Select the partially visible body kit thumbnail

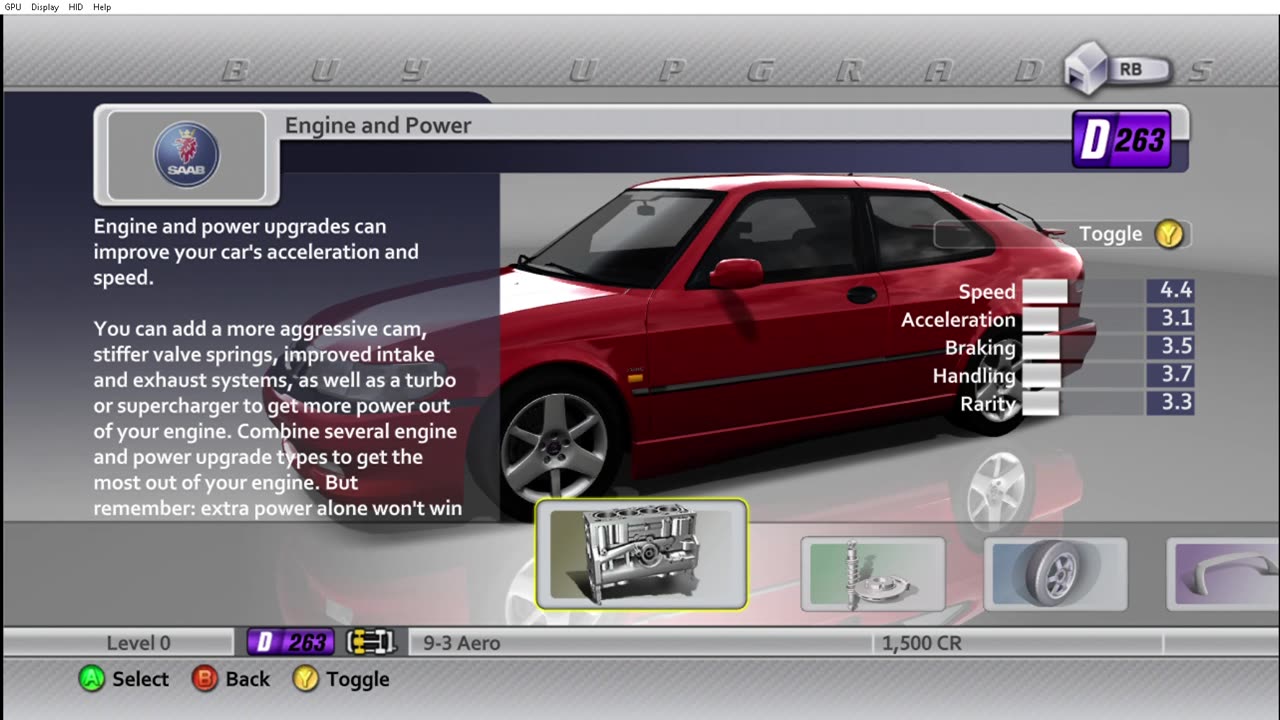[1223, 574]
